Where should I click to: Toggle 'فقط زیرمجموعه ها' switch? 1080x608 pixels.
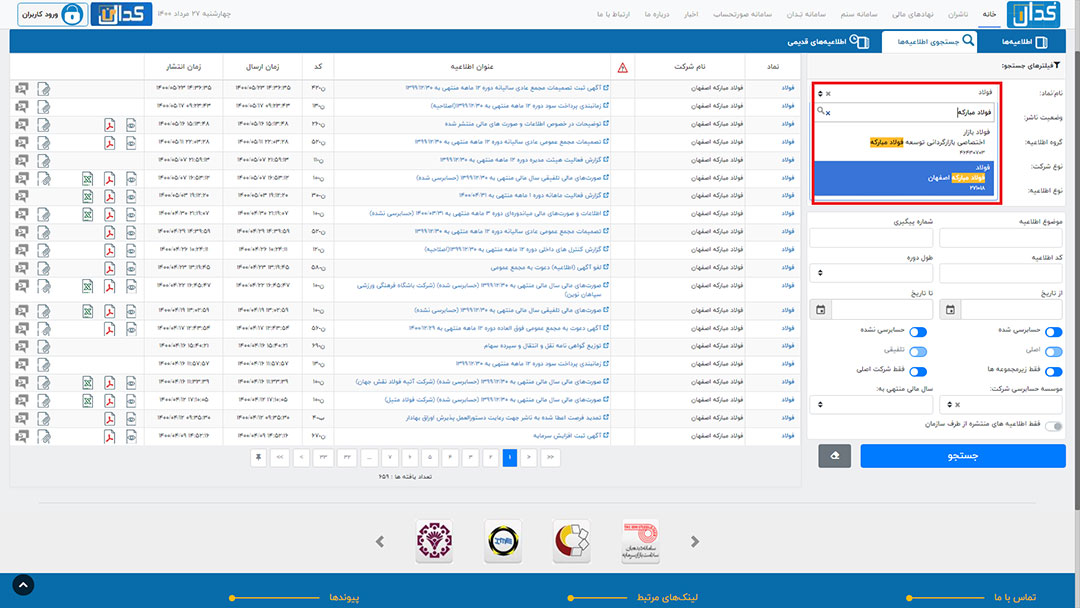click(1053, 372)
